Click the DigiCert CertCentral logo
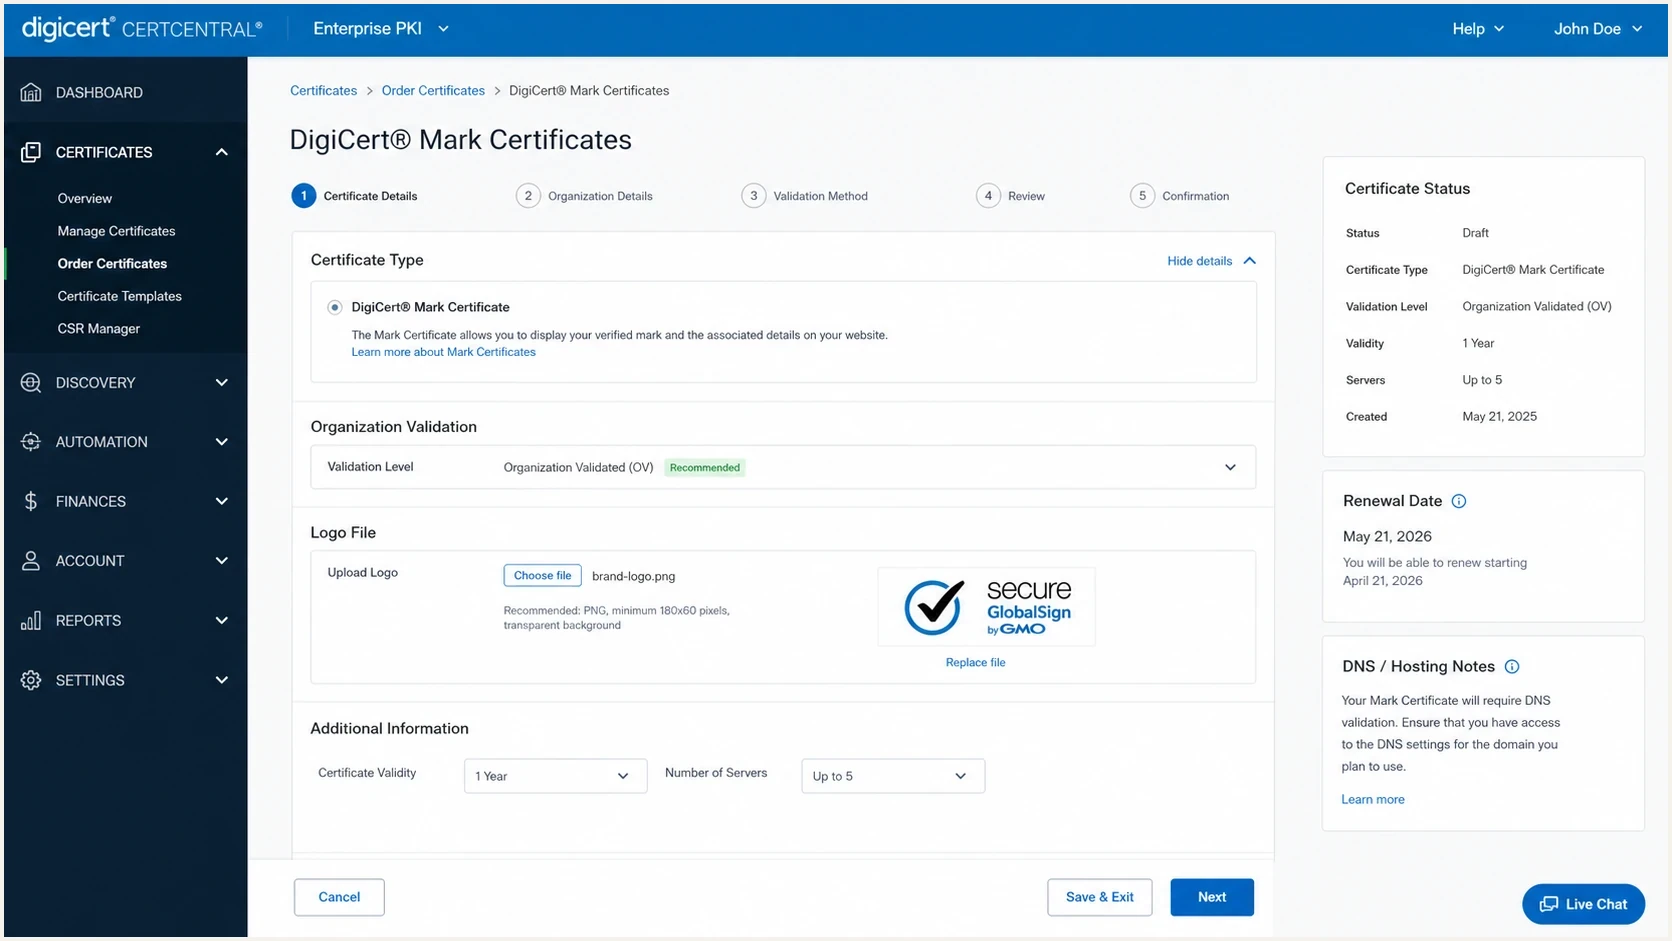Viewport: 1672px width, 941px height. coord(142,29)
